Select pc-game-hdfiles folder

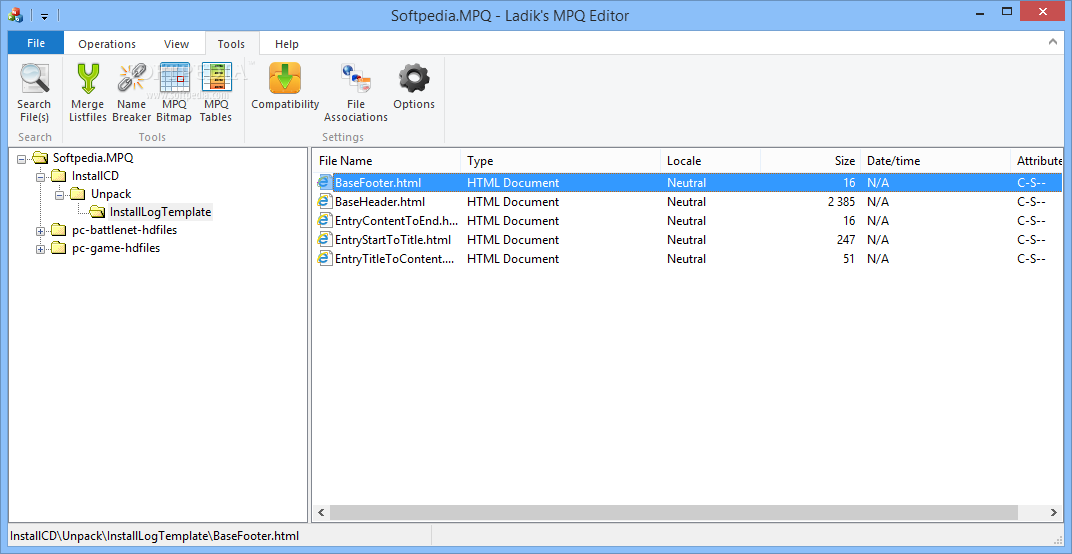[x=116, y=248]
